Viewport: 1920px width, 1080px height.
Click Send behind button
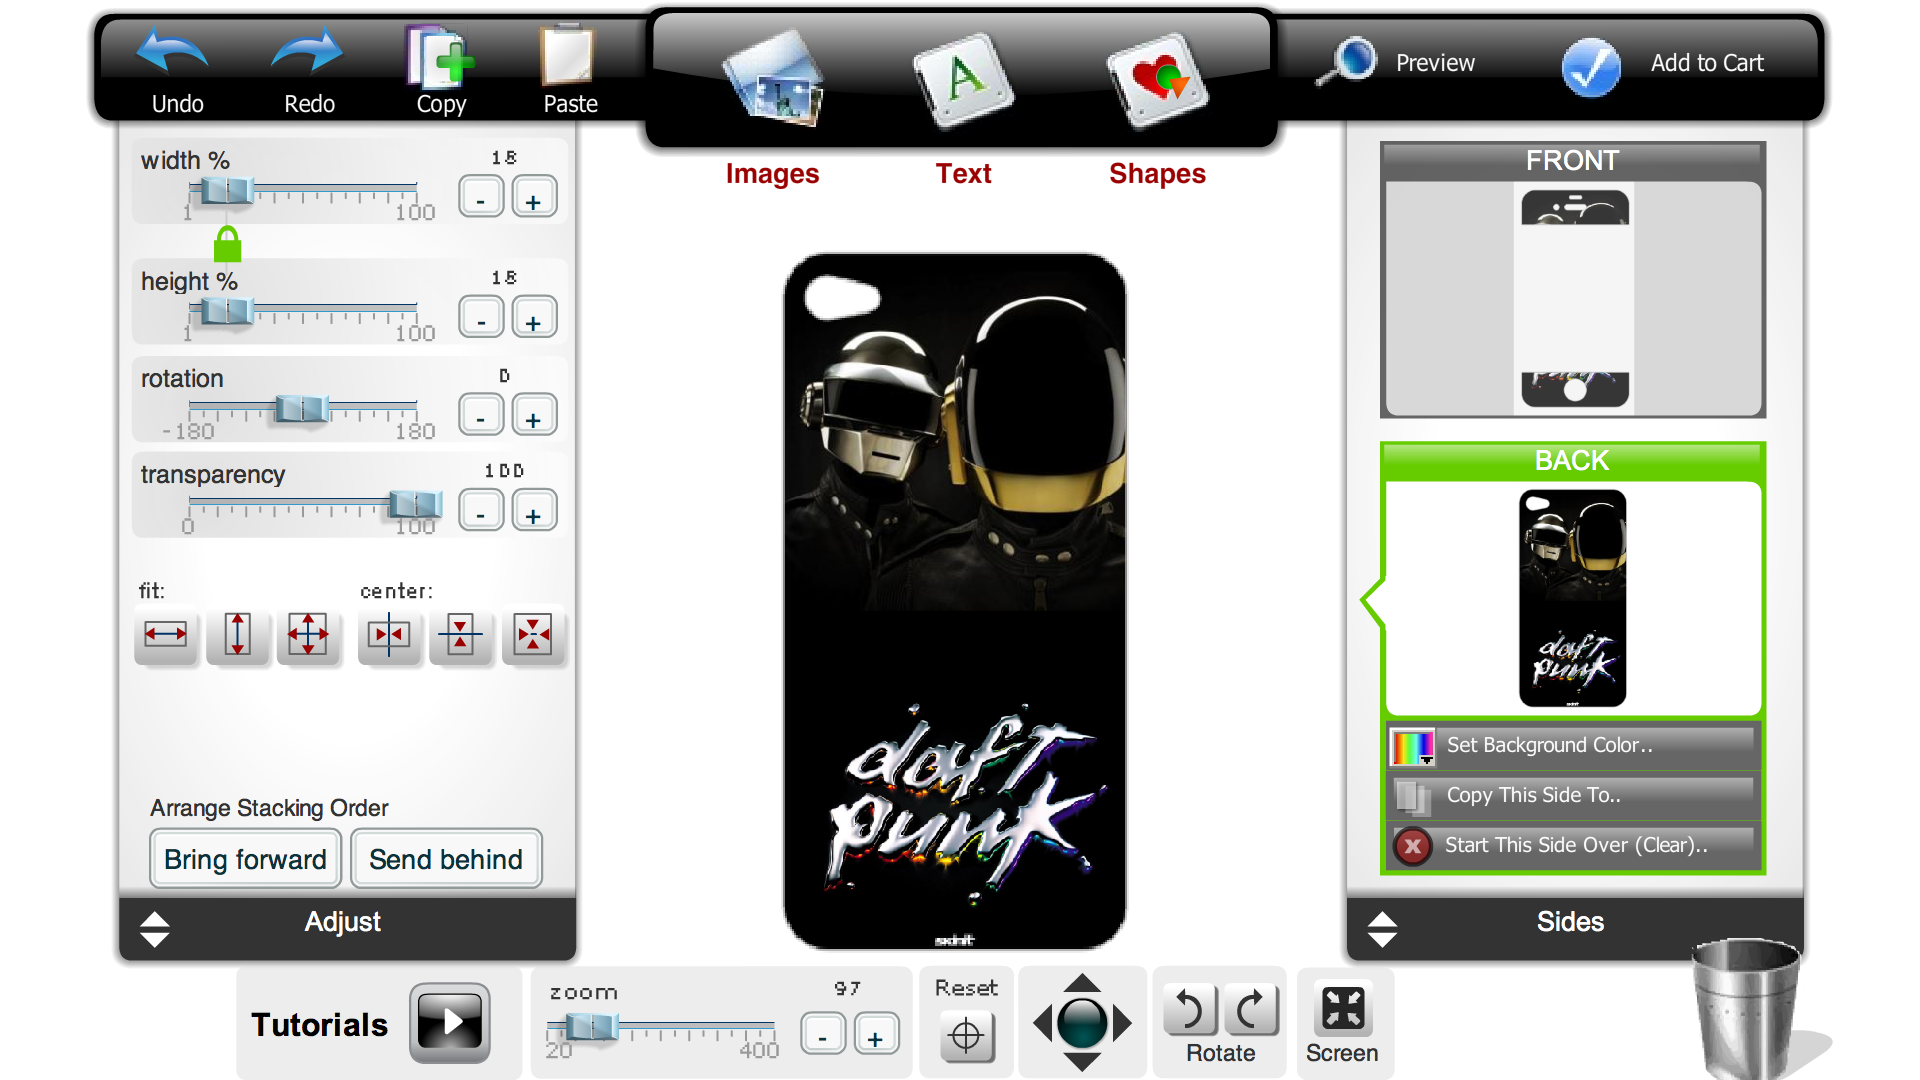click(446, 859)
